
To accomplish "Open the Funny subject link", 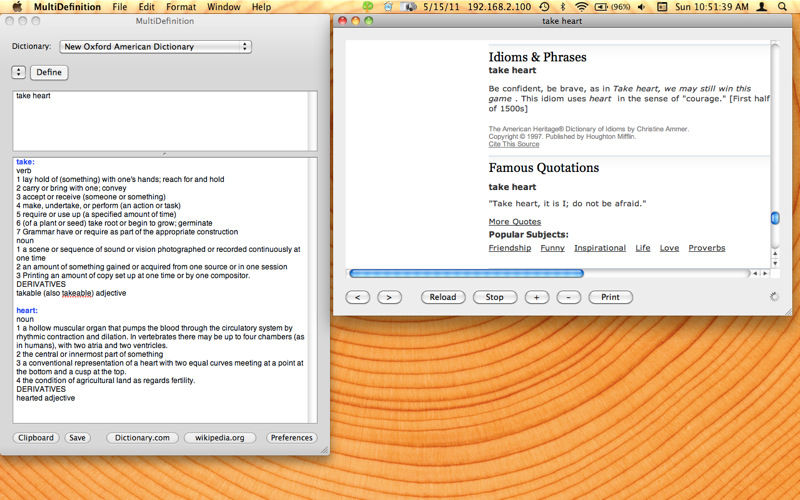I will coord(553,248).
